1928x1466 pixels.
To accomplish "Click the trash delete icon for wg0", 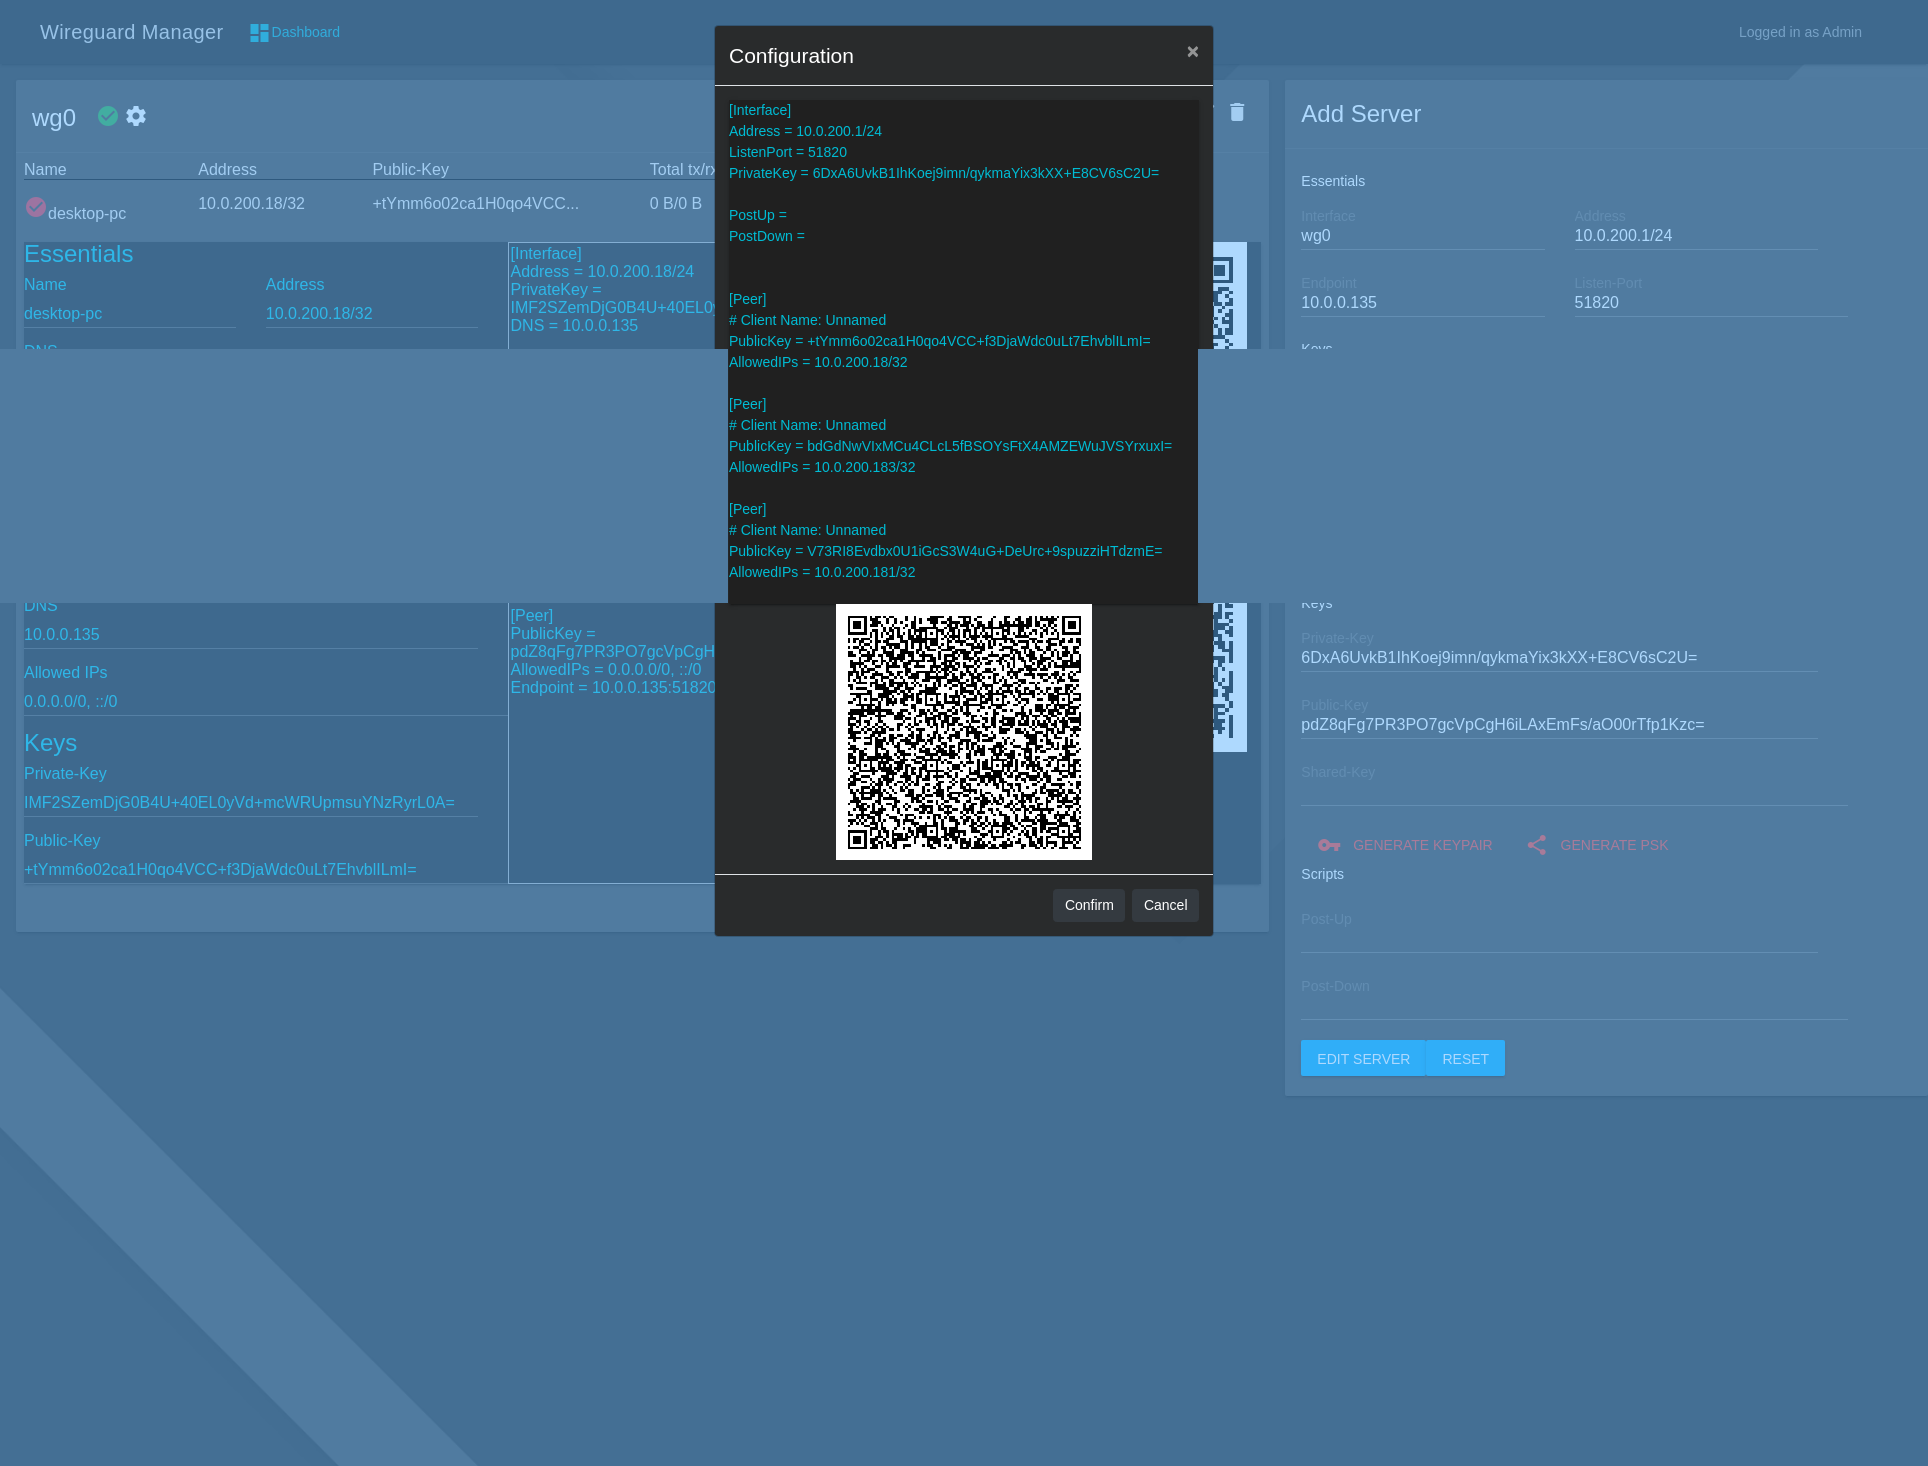I will point(1237,112).
